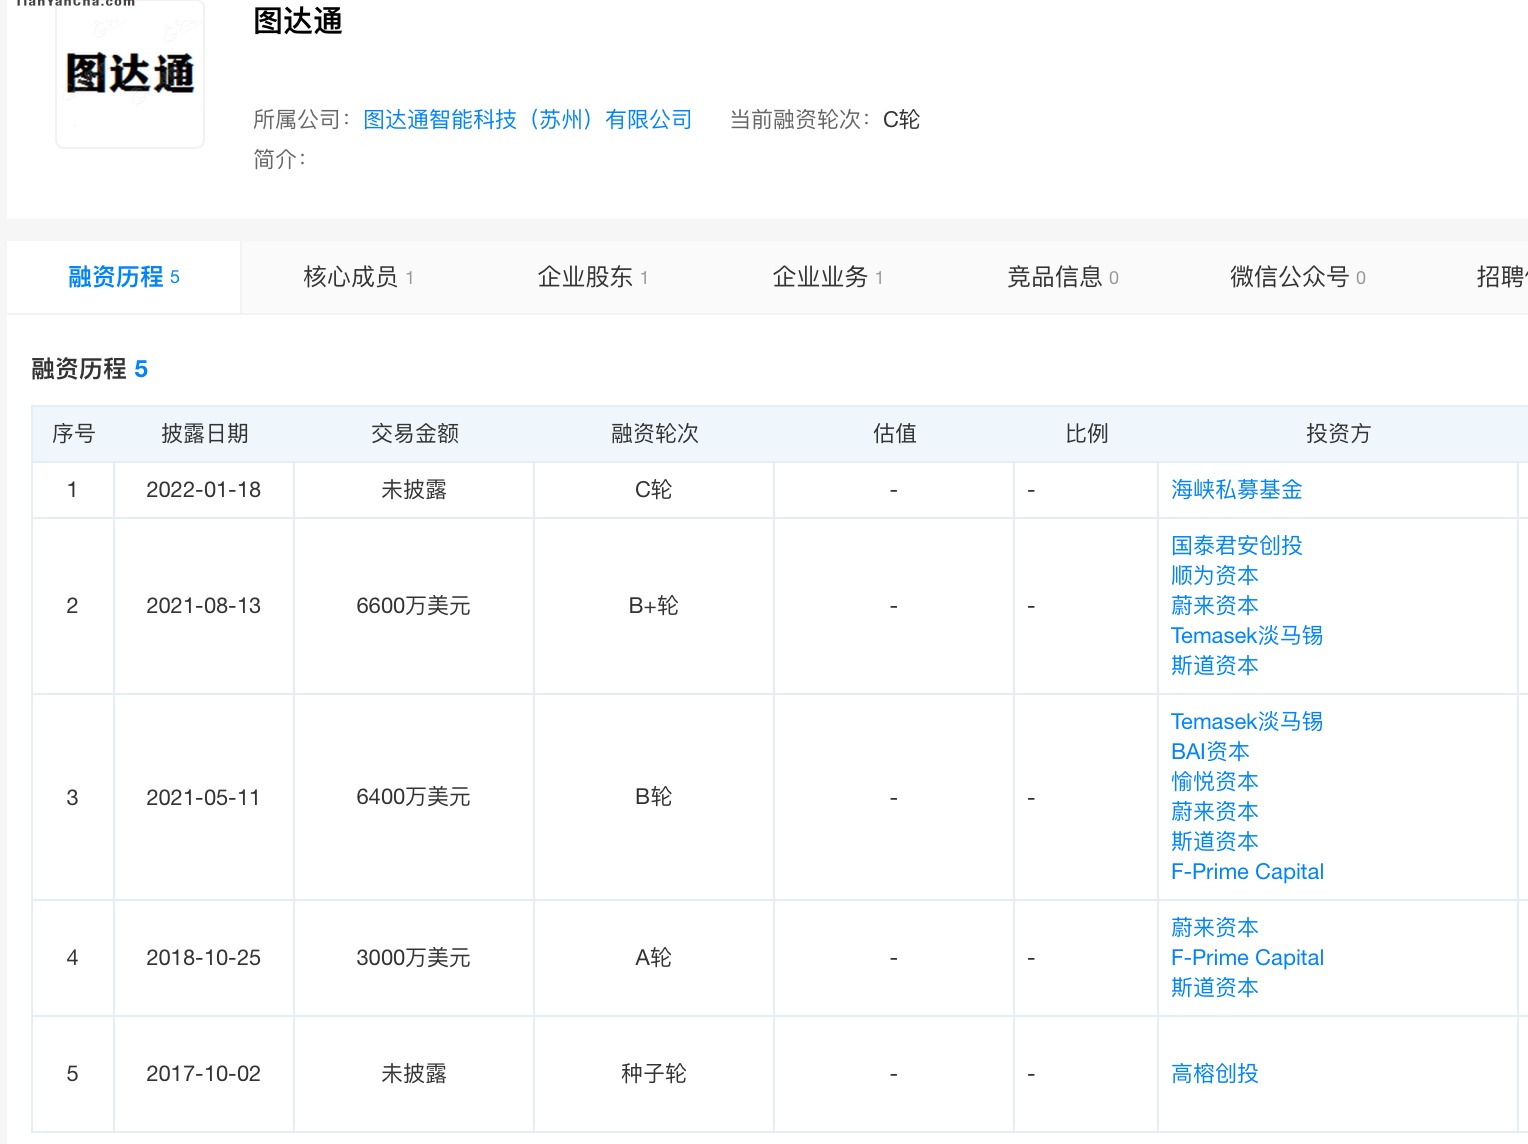Open investor 海峡私募基金 link

pos(1236,490)
